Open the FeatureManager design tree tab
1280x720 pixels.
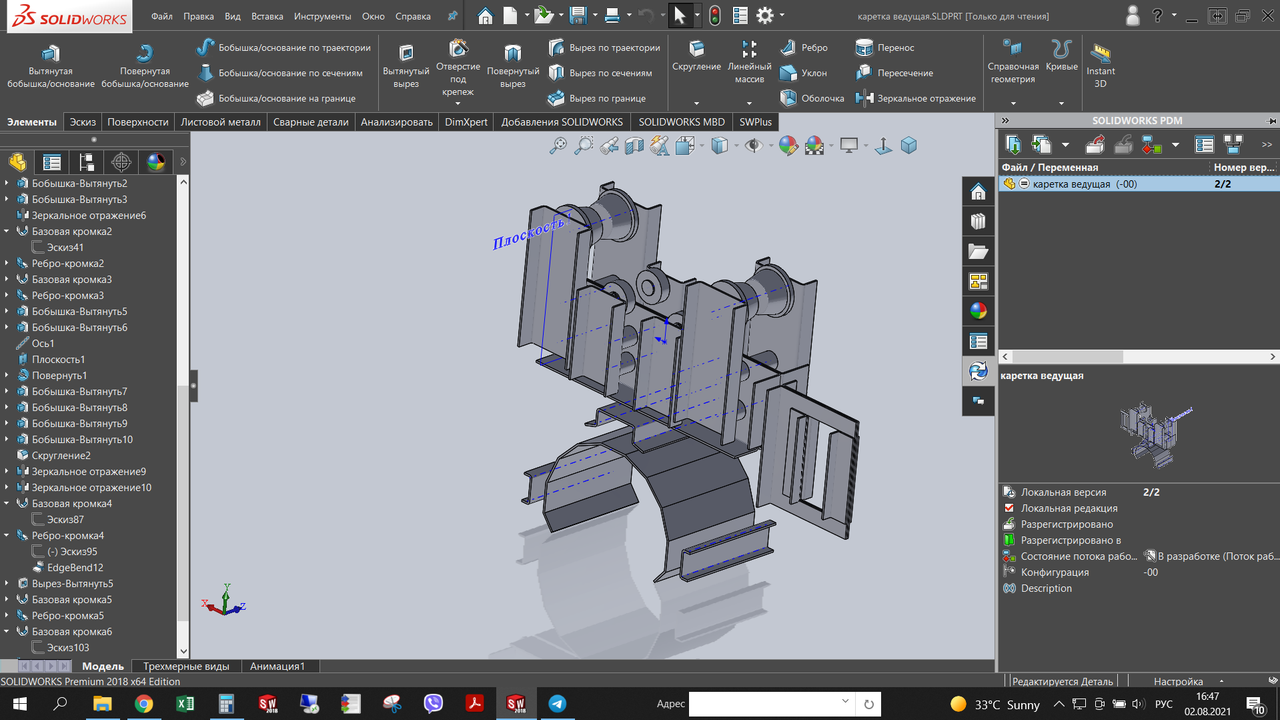click(18, 162)
